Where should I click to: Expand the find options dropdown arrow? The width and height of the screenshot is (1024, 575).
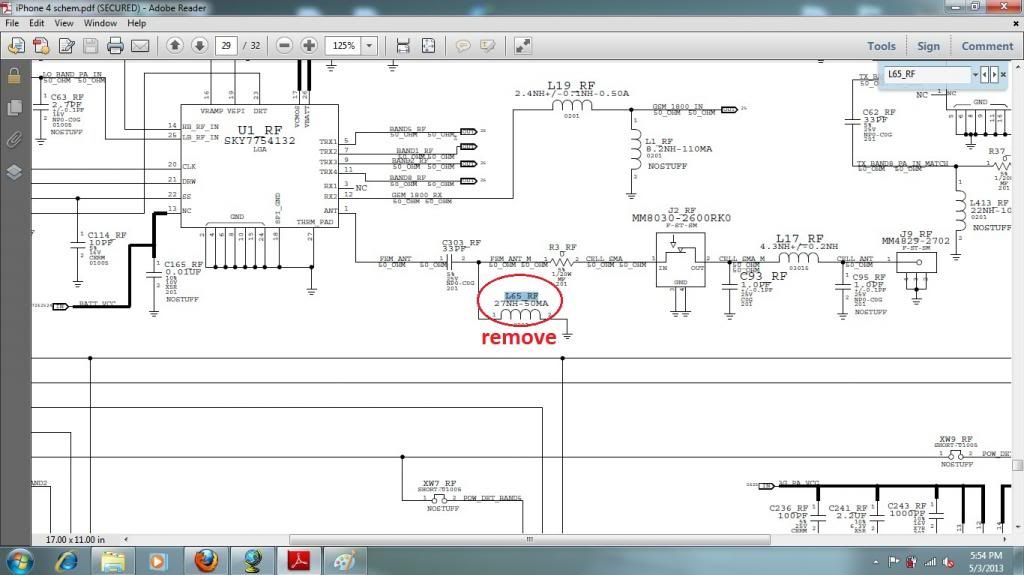click(972, 75)
